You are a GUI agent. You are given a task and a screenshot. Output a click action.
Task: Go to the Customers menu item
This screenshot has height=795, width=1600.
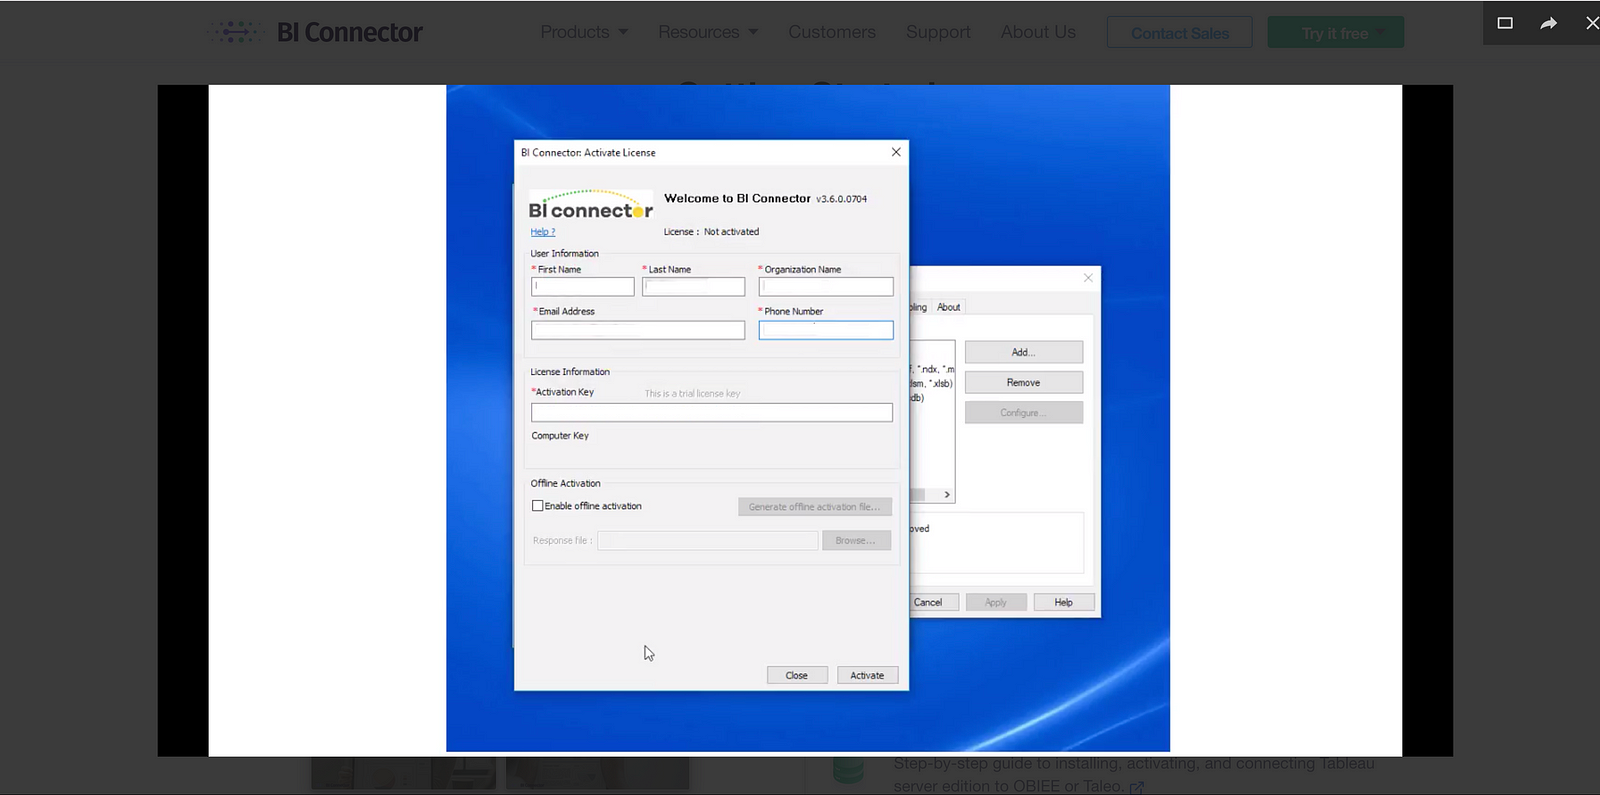click(831, 32)
